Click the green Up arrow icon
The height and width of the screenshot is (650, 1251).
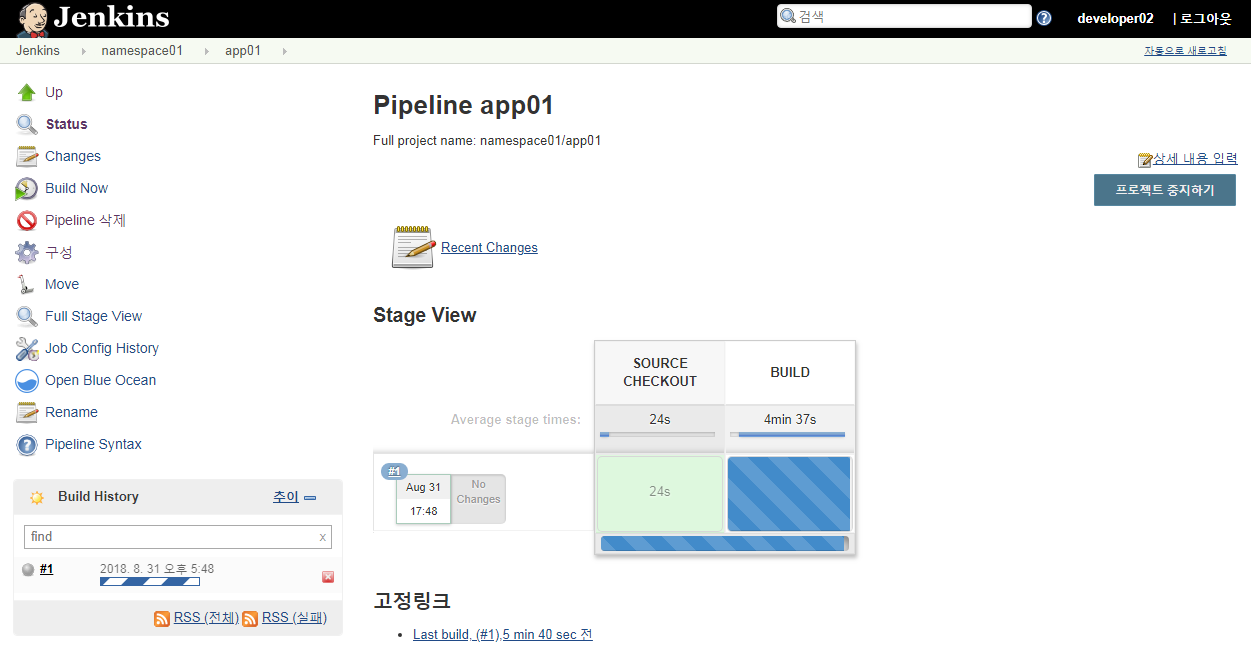[x=27, y=93]
